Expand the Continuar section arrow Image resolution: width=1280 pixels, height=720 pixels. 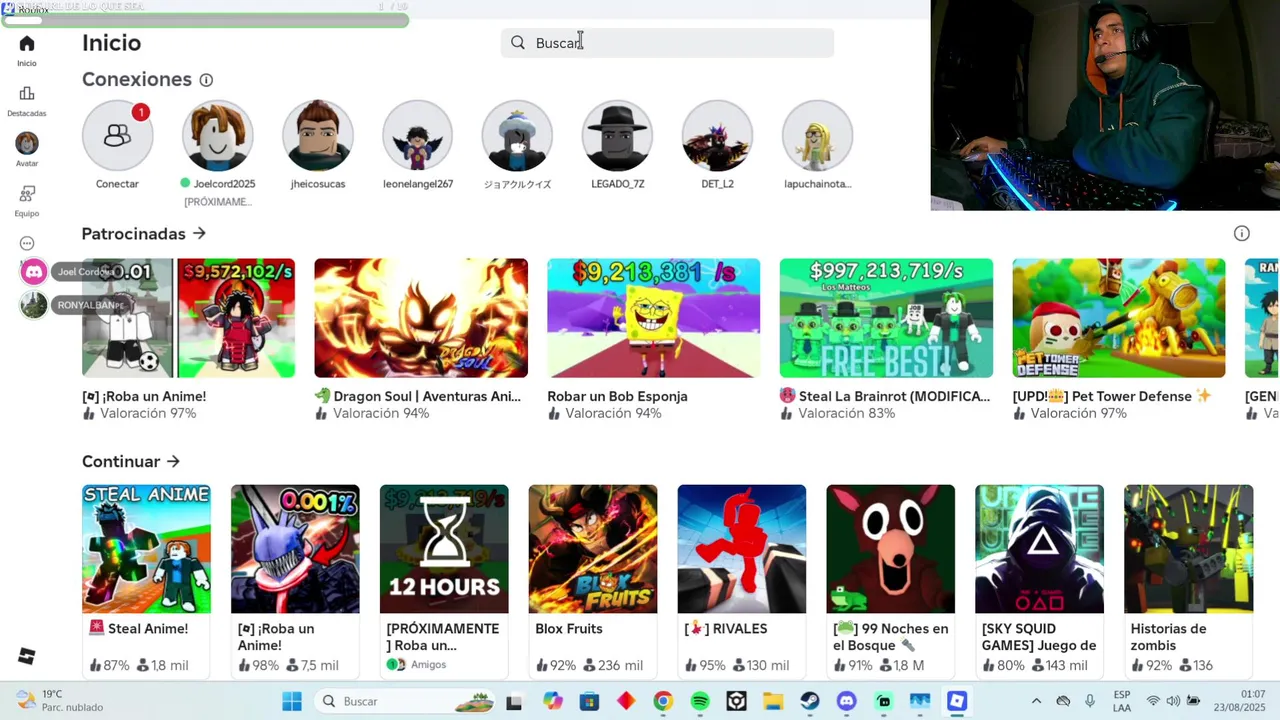tap(173, 461)
